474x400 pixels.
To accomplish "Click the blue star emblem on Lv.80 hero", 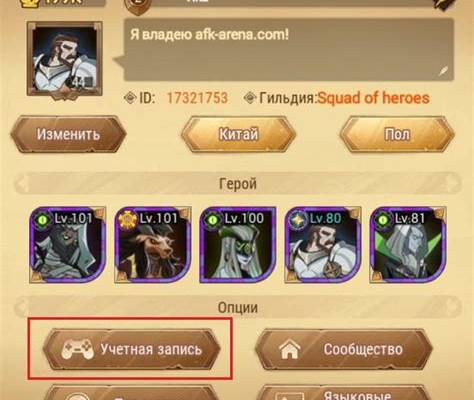I will click(298, 220).
